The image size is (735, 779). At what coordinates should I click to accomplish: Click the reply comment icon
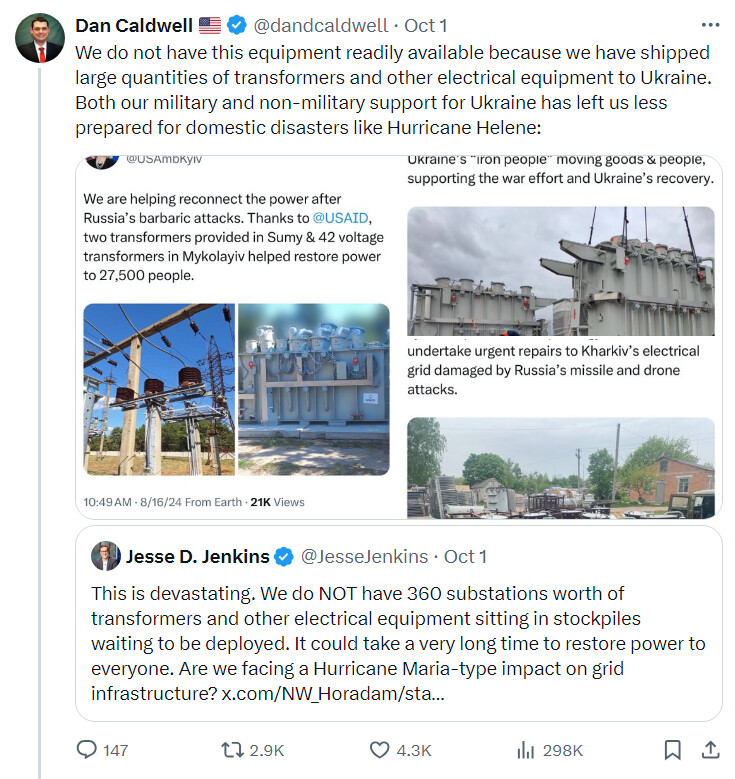(88, 749)
